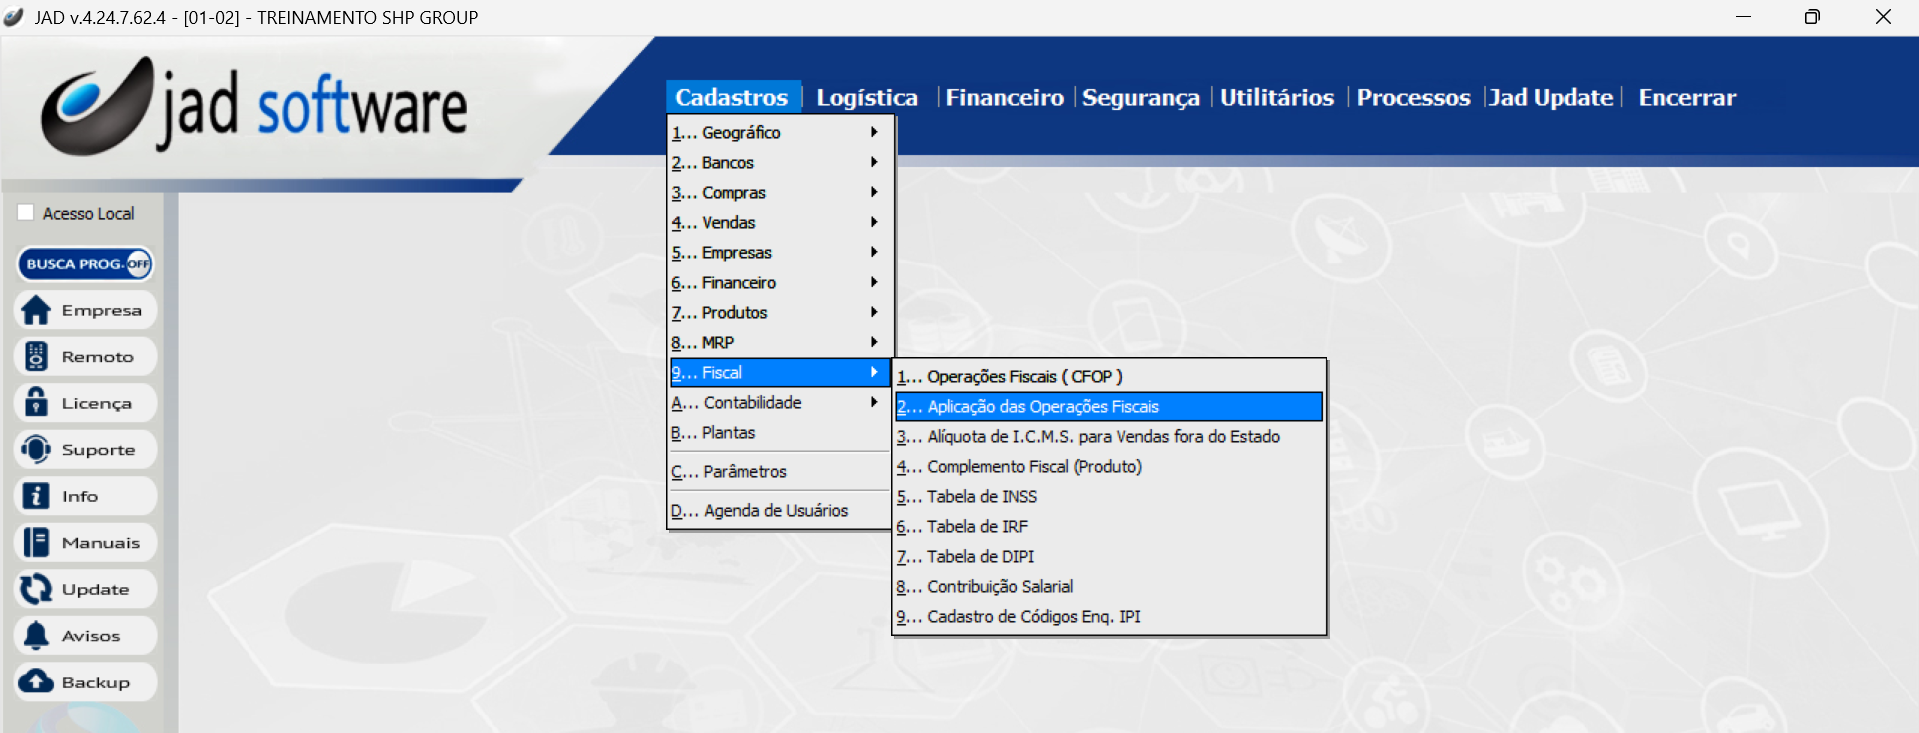Open the Jad Update menu
The width and height of the screenshot is (1919, 733).
coord(1551,98)
